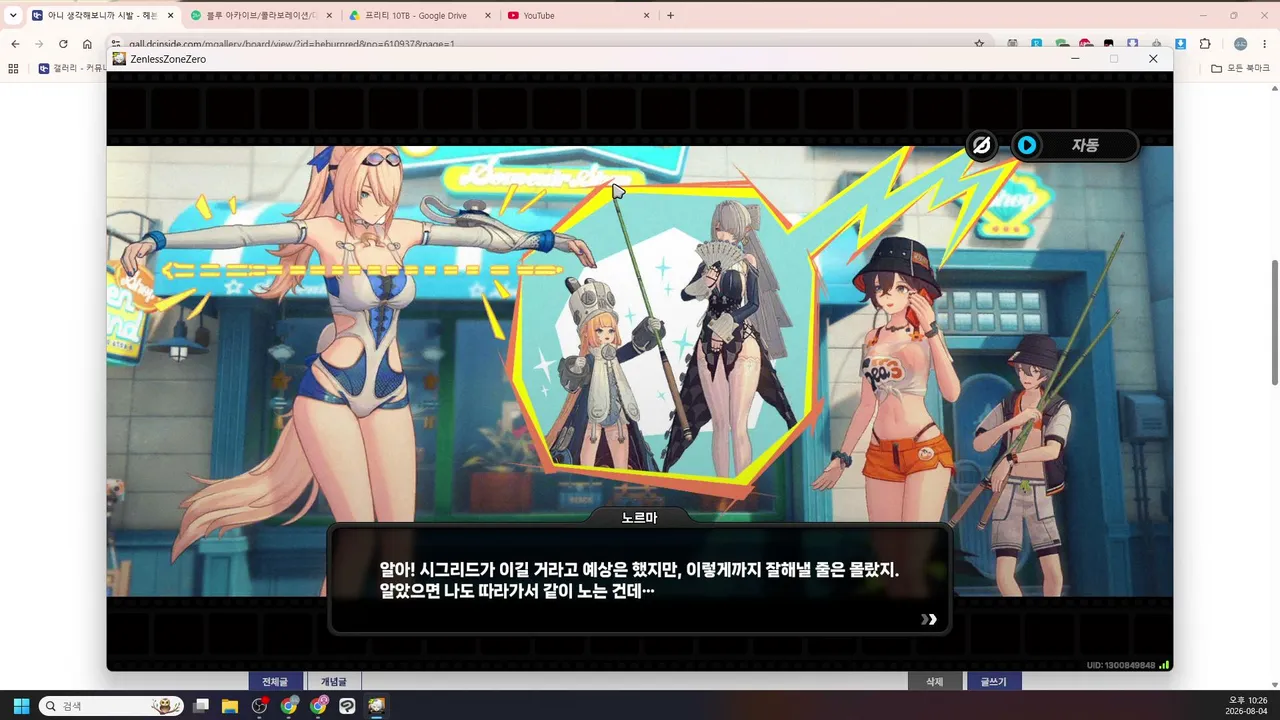Open the Chrome three-dot menu
Image resolution: width=1280 pixels, height=720 pixels.
[1265, 44]
